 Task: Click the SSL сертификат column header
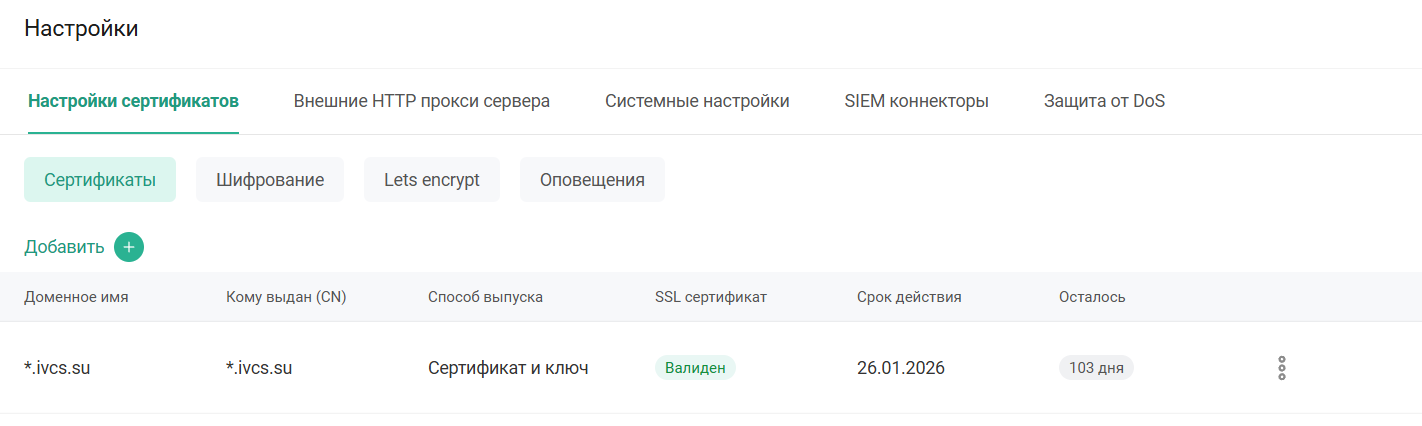710,297
